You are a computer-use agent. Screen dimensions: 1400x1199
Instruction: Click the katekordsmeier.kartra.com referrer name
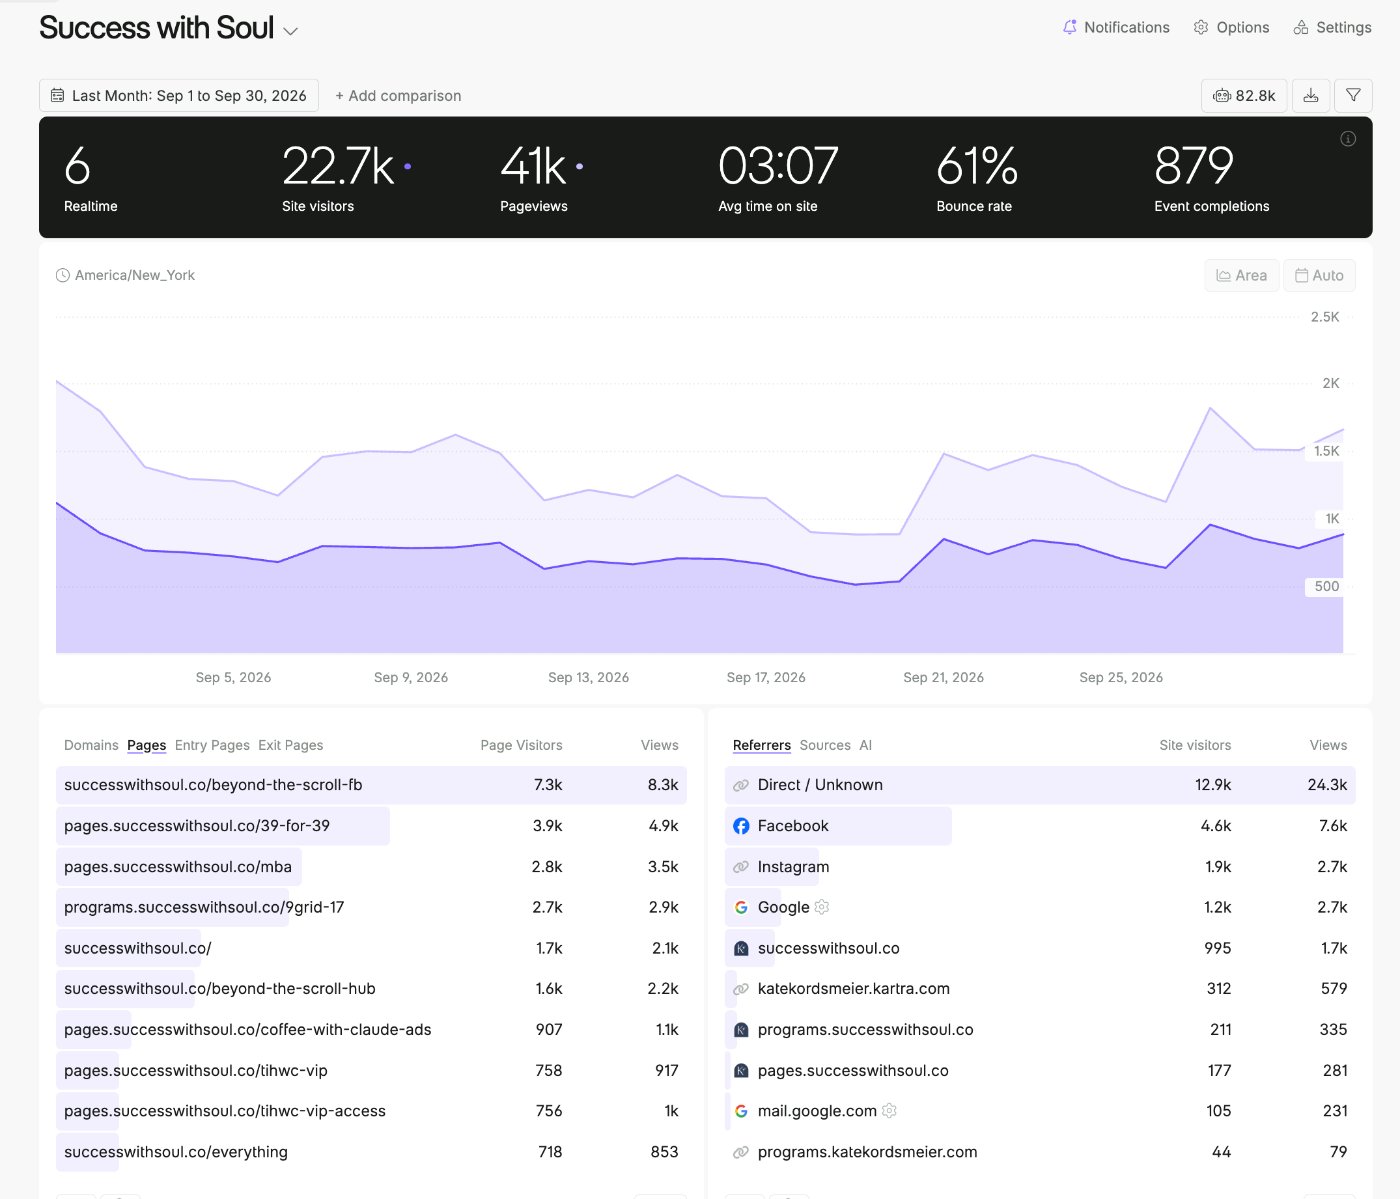[854, 989]
